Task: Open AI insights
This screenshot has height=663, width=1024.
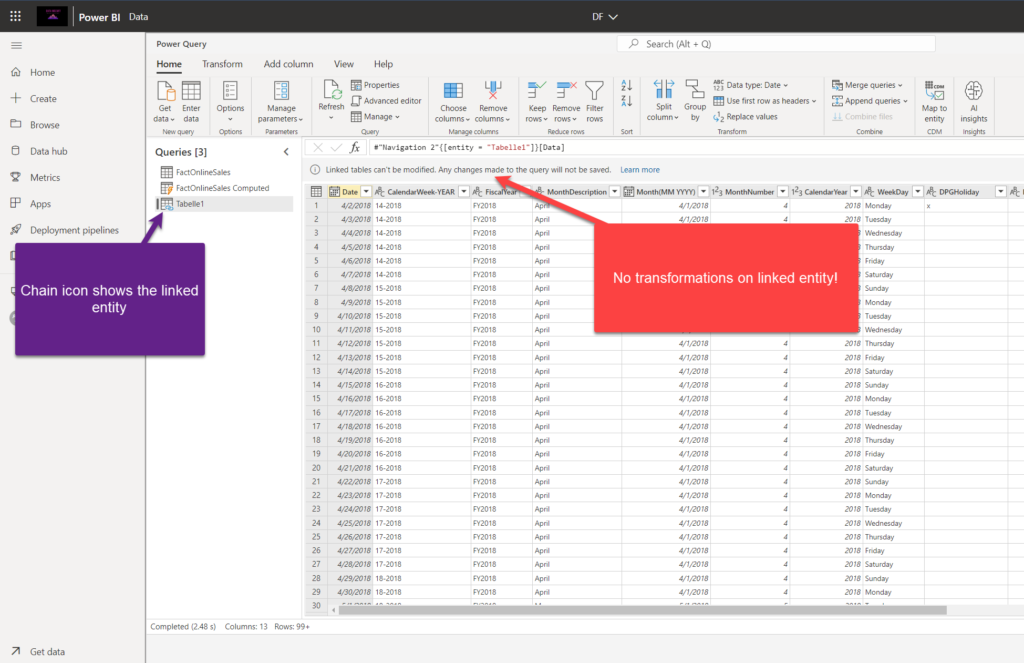Action: click(974, 101)
